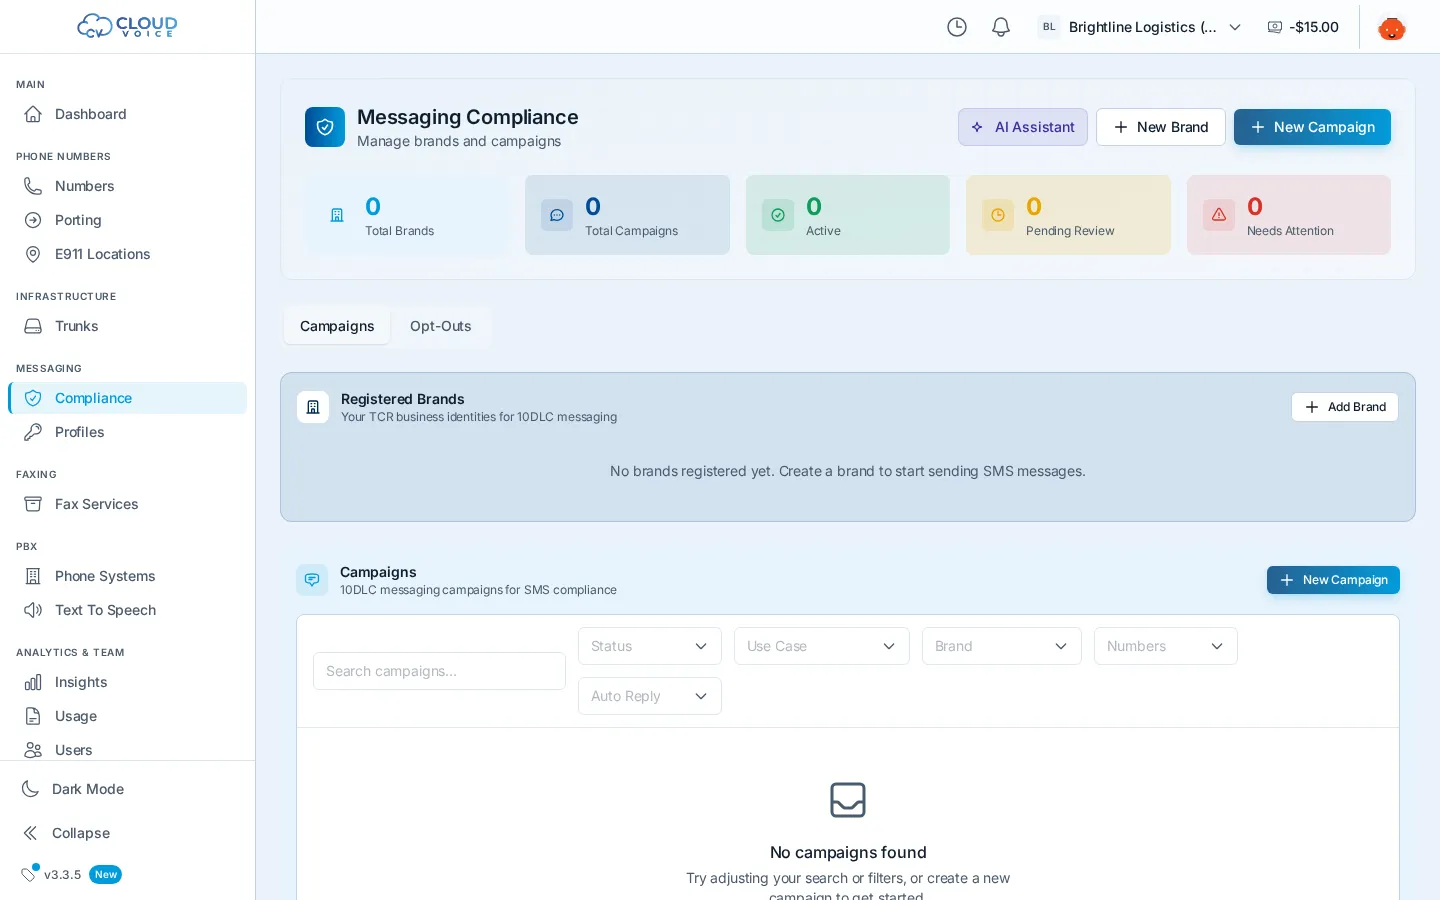Open the user avatar menu
This screenshot has height=900, width=1440.
pos(1392,27)
